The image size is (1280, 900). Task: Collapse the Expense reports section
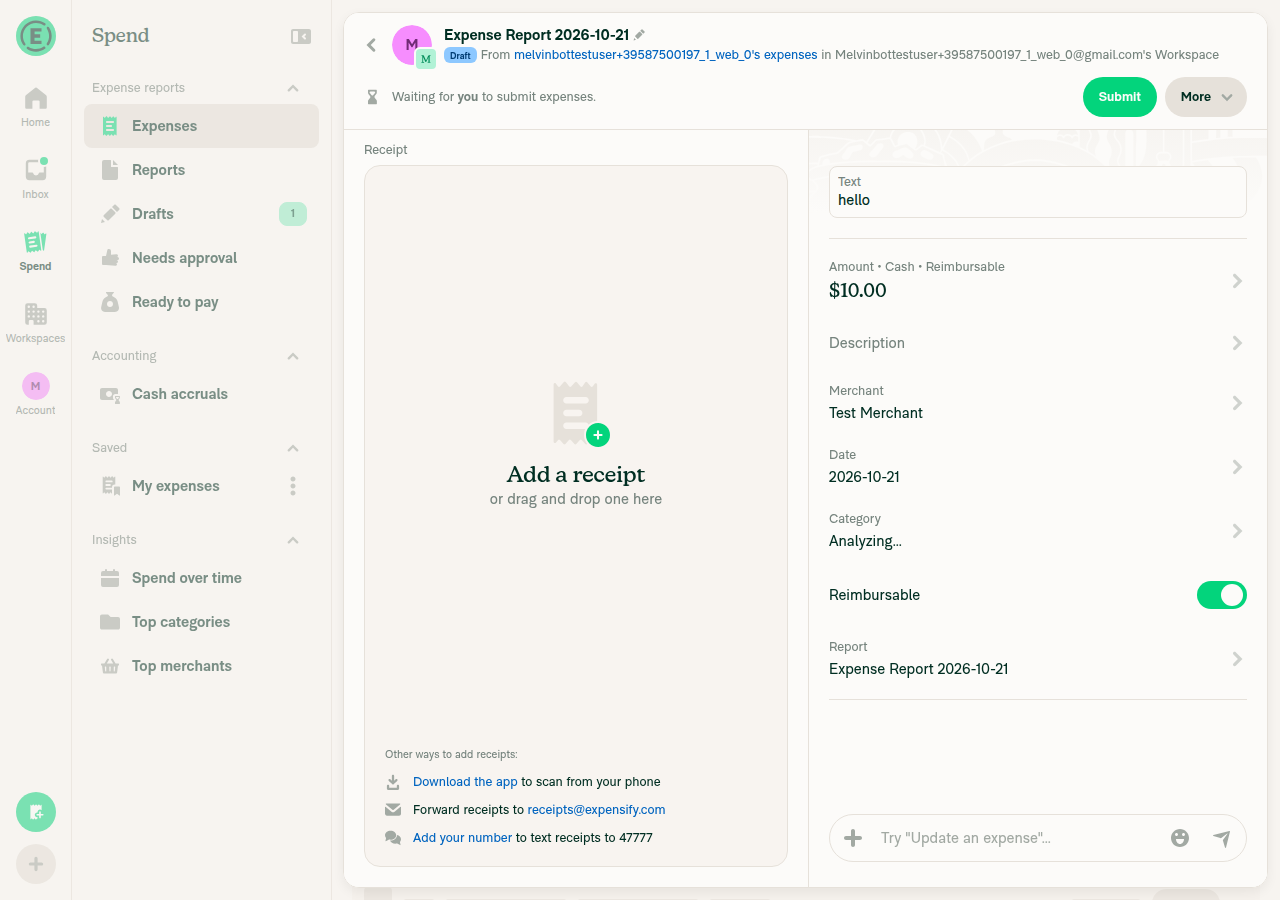[x=293, y=88]
